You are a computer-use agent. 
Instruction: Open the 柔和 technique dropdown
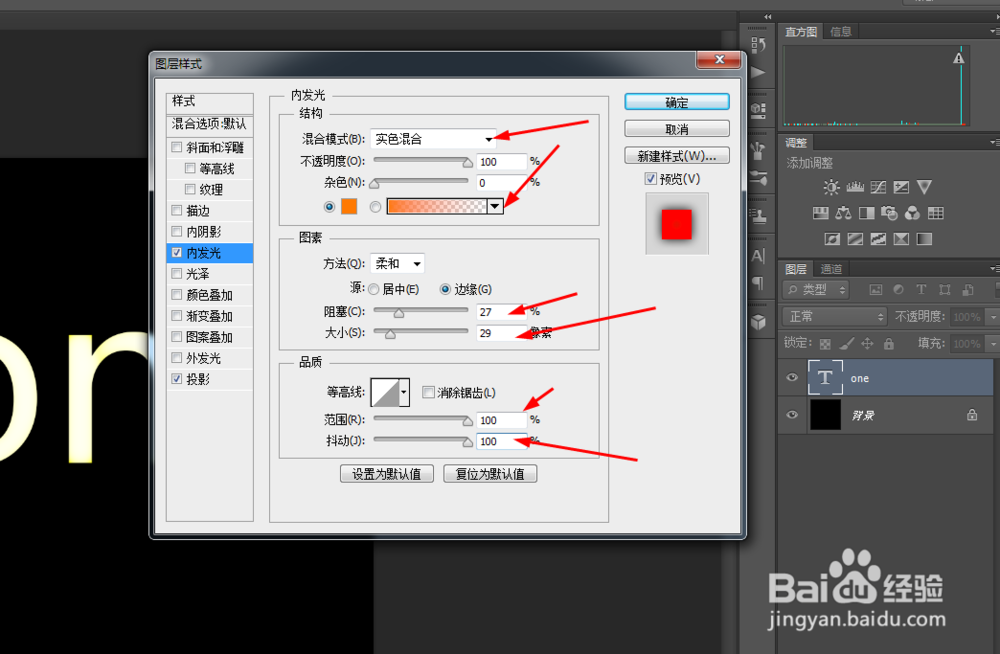397,263
